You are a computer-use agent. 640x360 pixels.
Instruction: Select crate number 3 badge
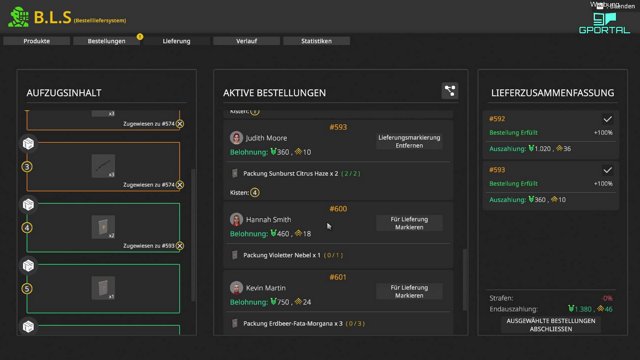27,167
